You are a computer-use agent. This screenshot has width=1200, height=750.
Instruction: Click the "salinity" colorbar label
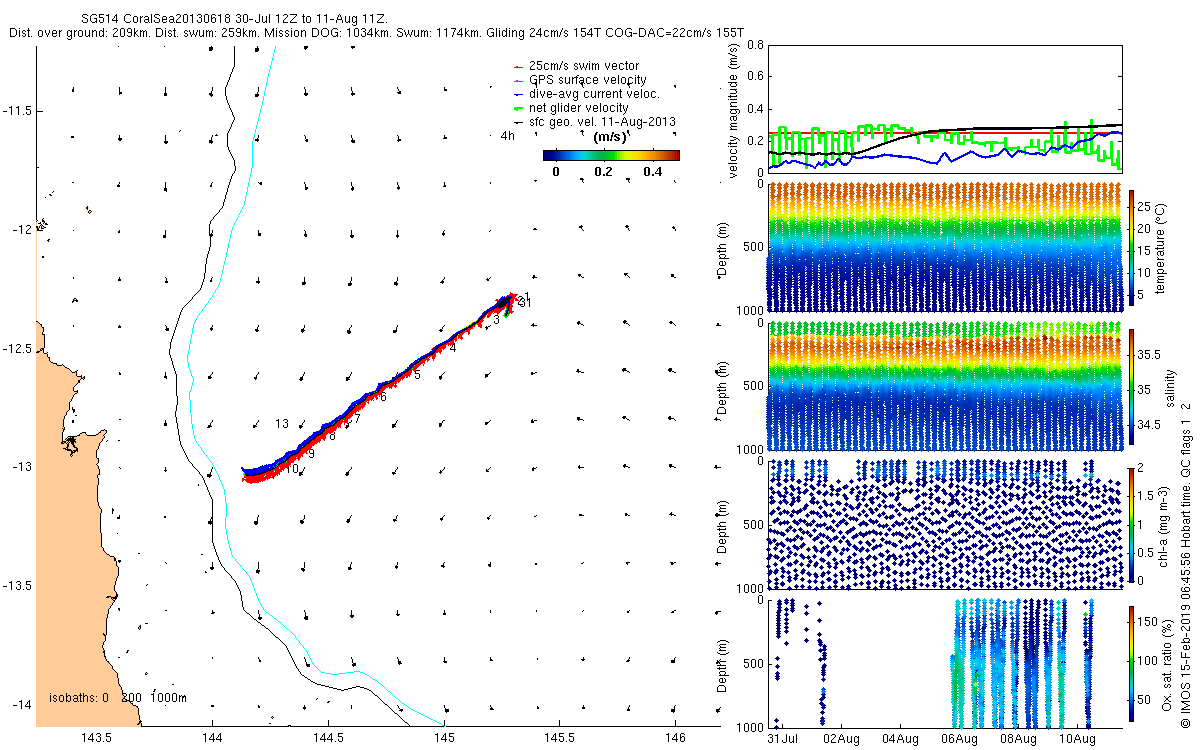pos(1169,388)
